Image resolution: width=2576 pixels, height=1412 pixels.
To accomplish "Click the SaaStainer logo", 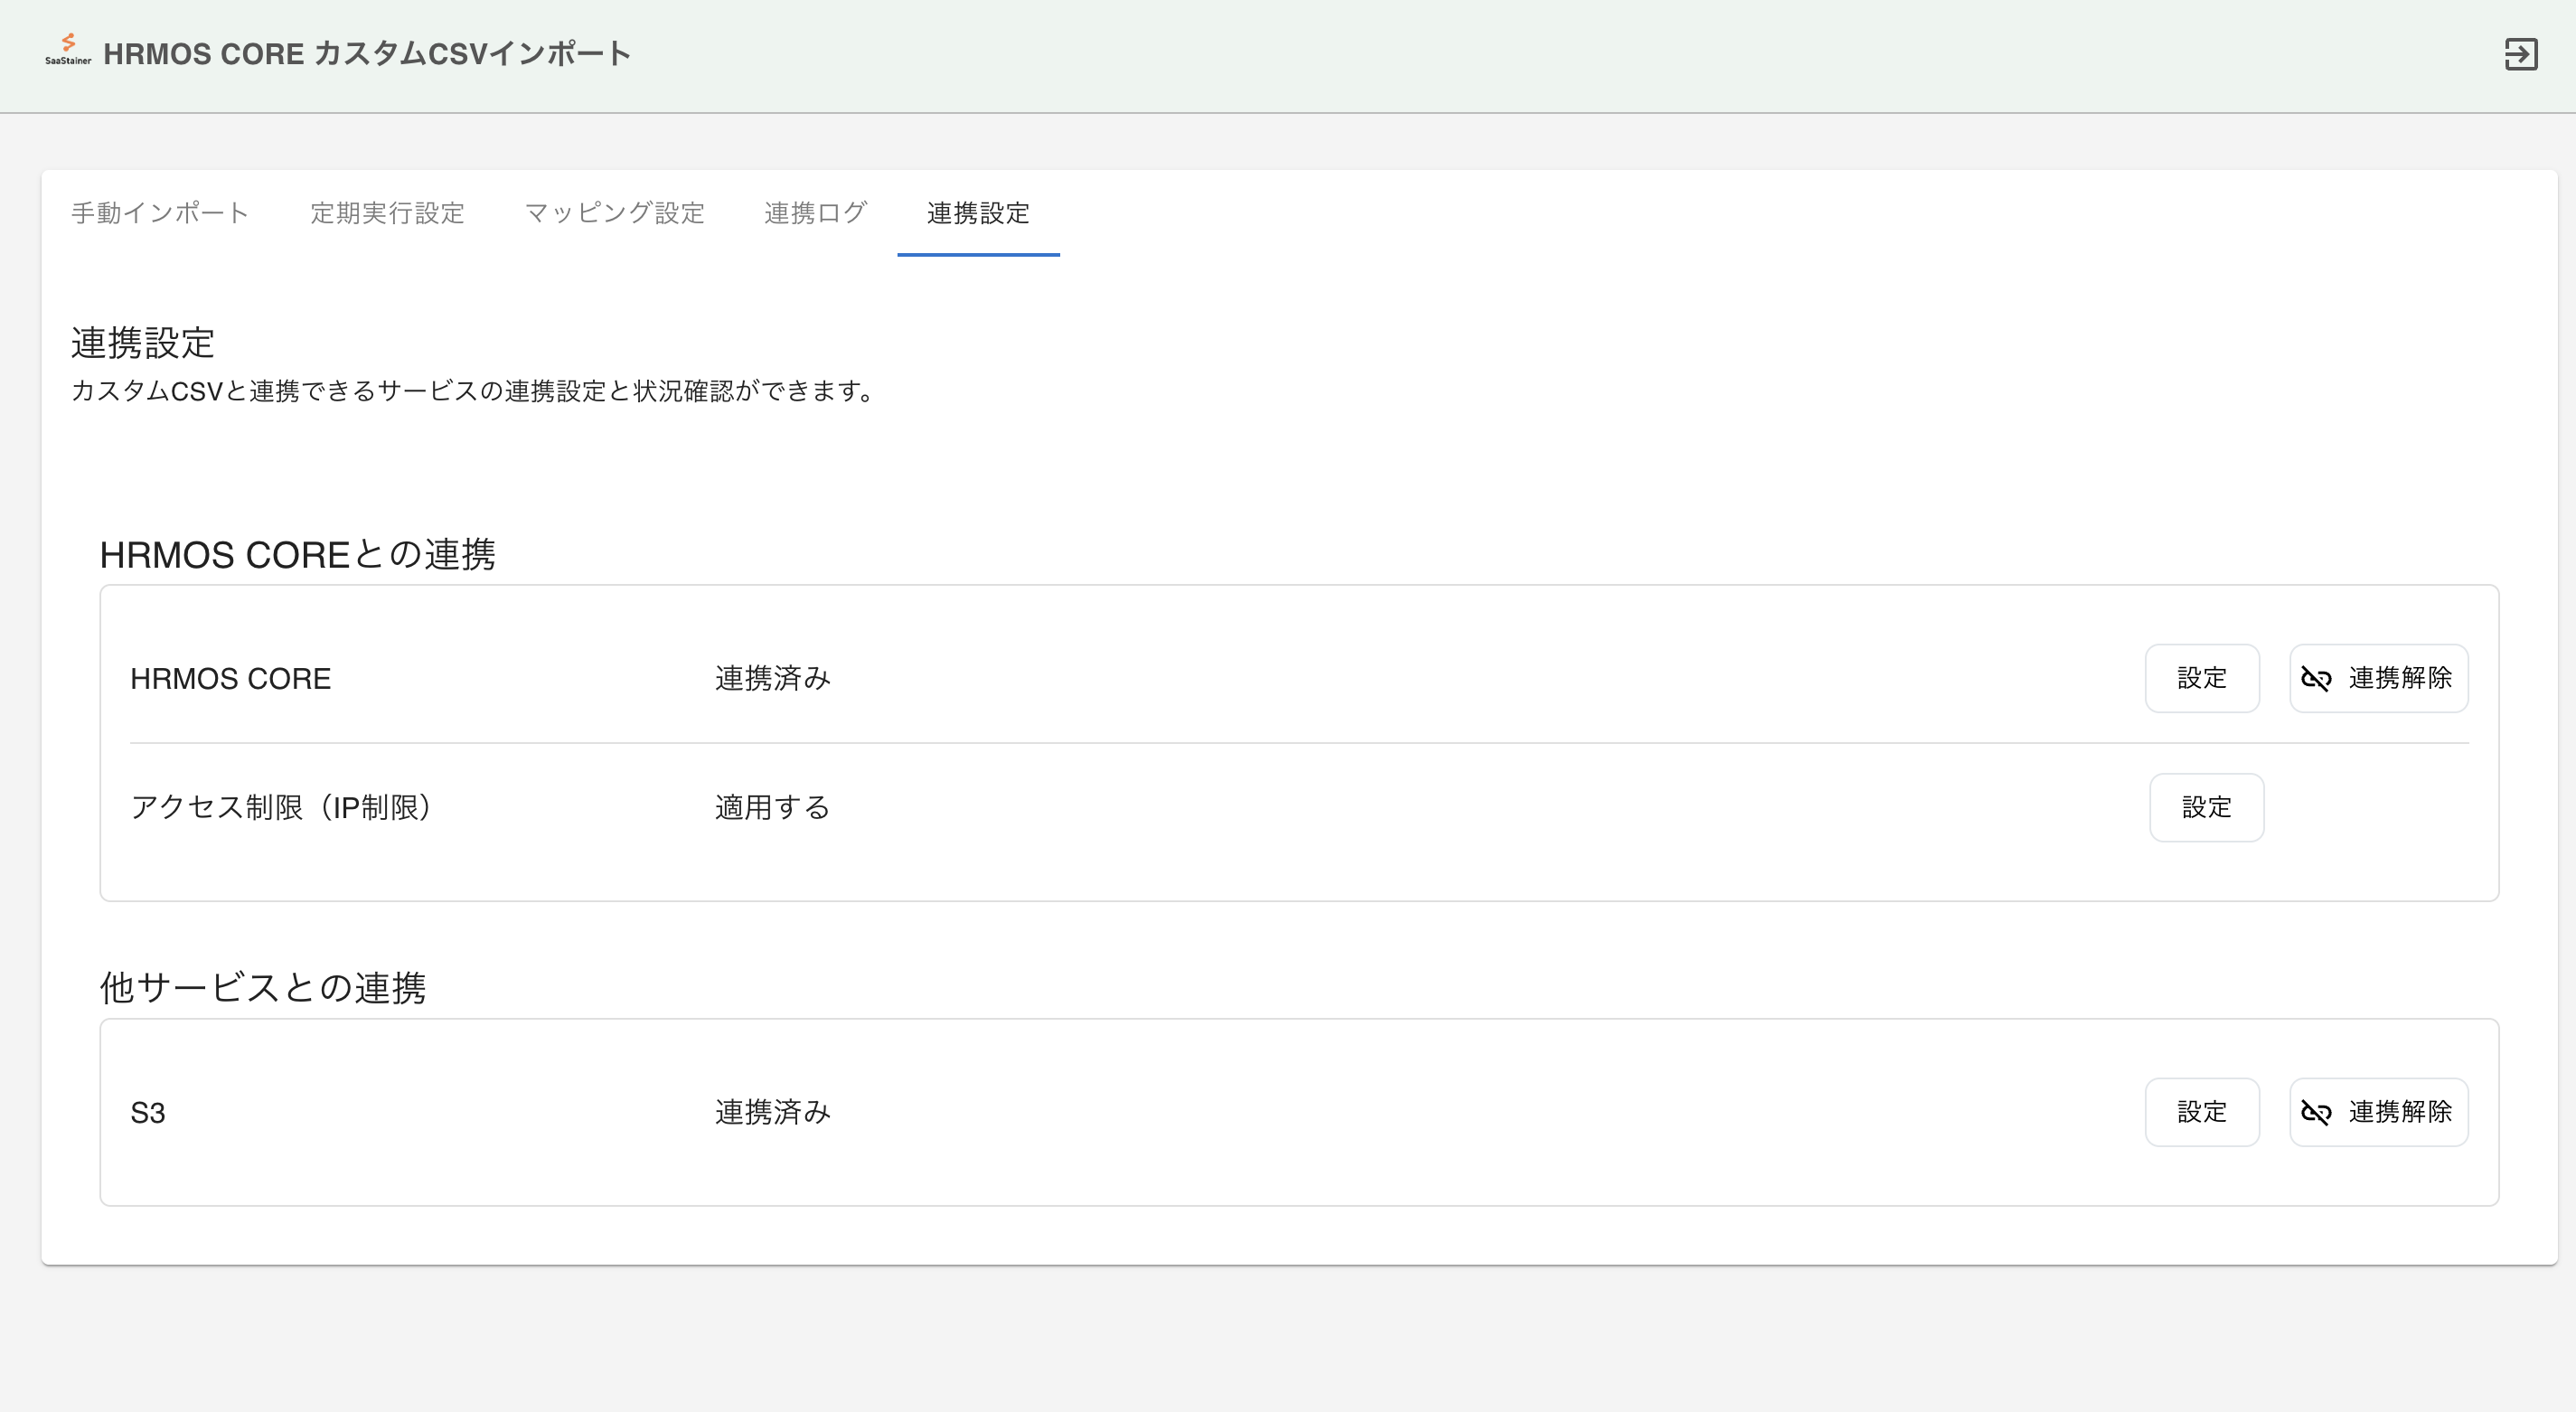I will (68, 50).
